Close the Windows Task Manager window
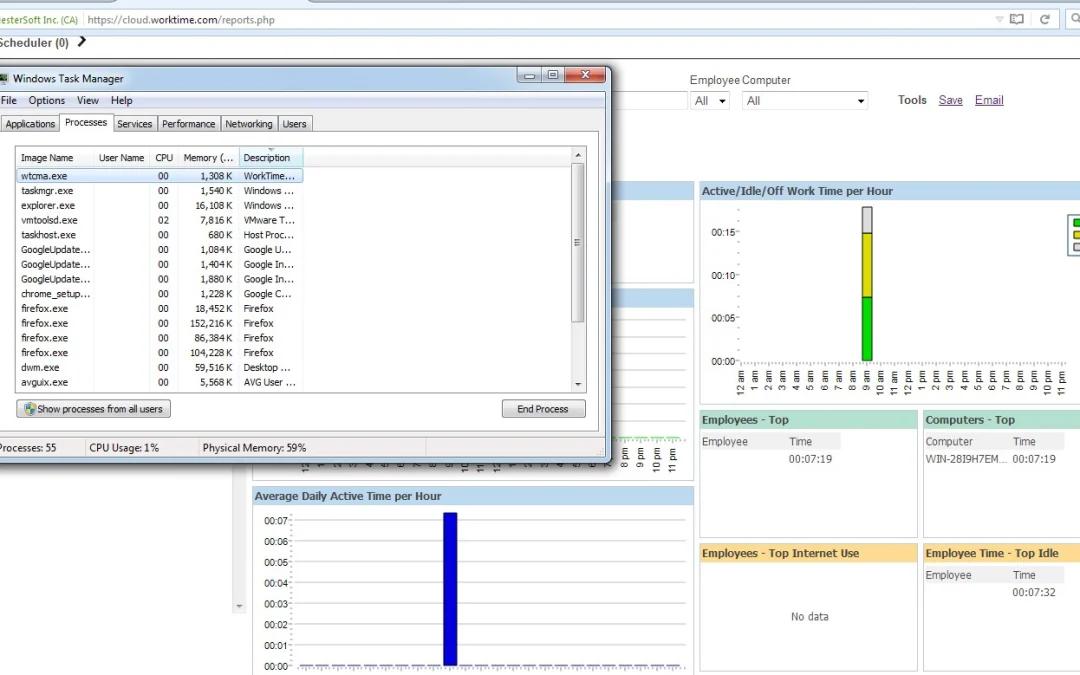This screenshot has height=675, width=1080. point(585,74)
